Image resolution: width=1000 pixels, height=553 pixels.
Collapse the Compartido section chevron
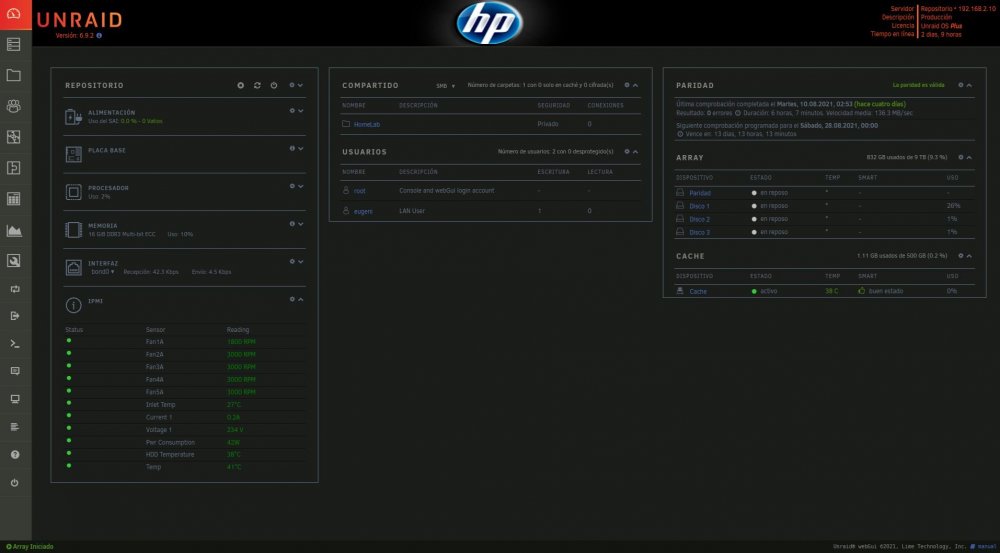click(x=635, y=85)
